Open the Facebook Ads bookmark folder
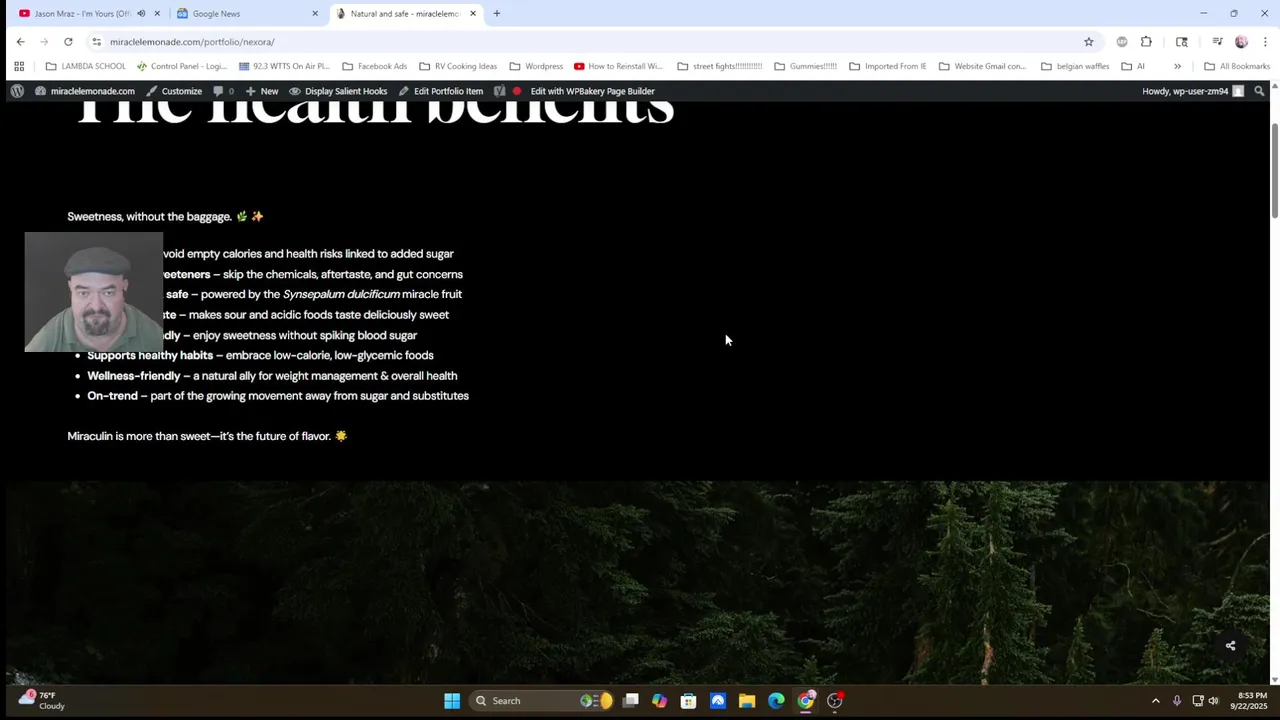The image size is (1280, 720). pos(374,66)
